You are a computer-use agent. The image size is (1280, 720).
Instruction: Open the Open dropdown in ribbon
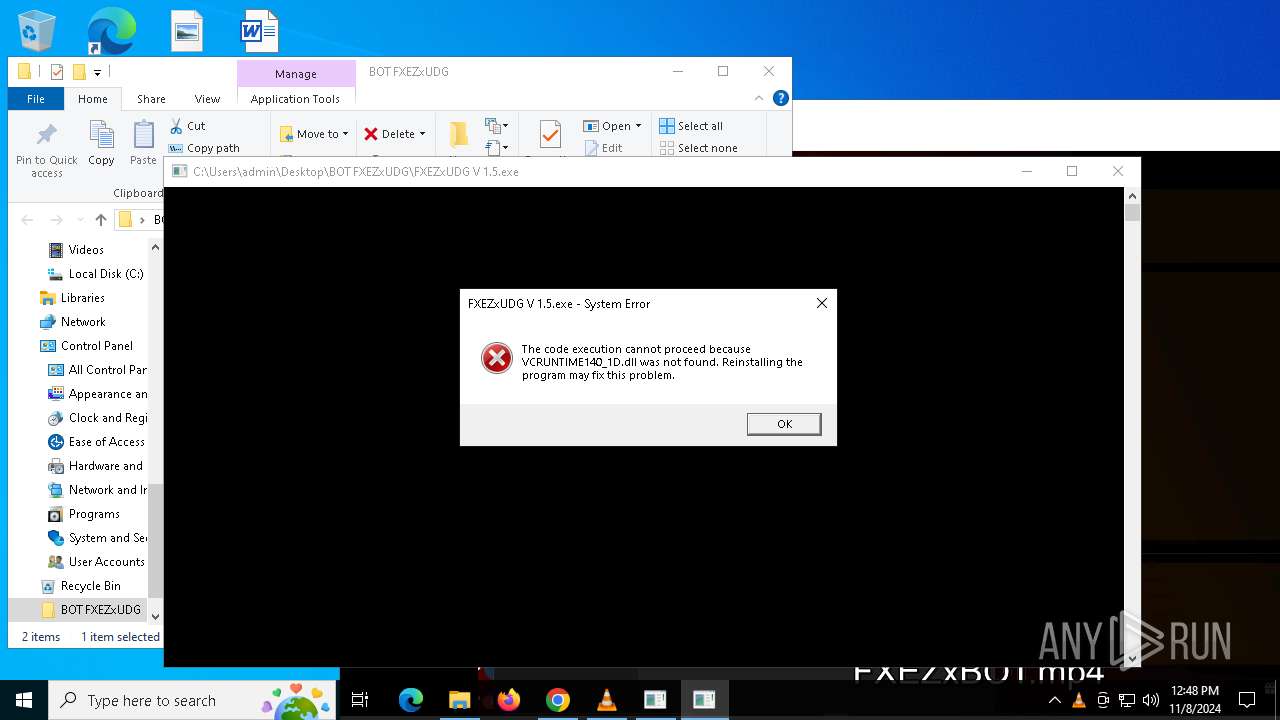(x=612, y=126)
